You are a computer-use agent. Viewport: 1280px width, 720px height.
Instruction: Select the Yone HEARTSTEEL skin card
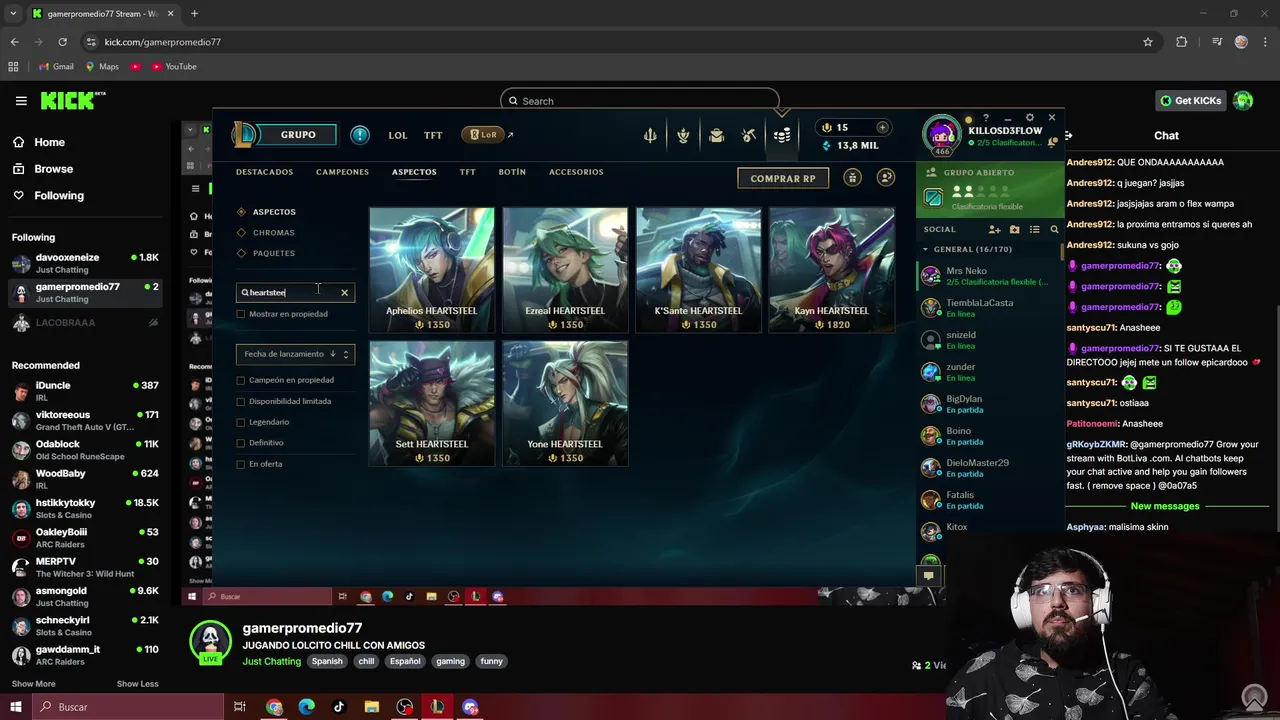click(x=565, y=403)
